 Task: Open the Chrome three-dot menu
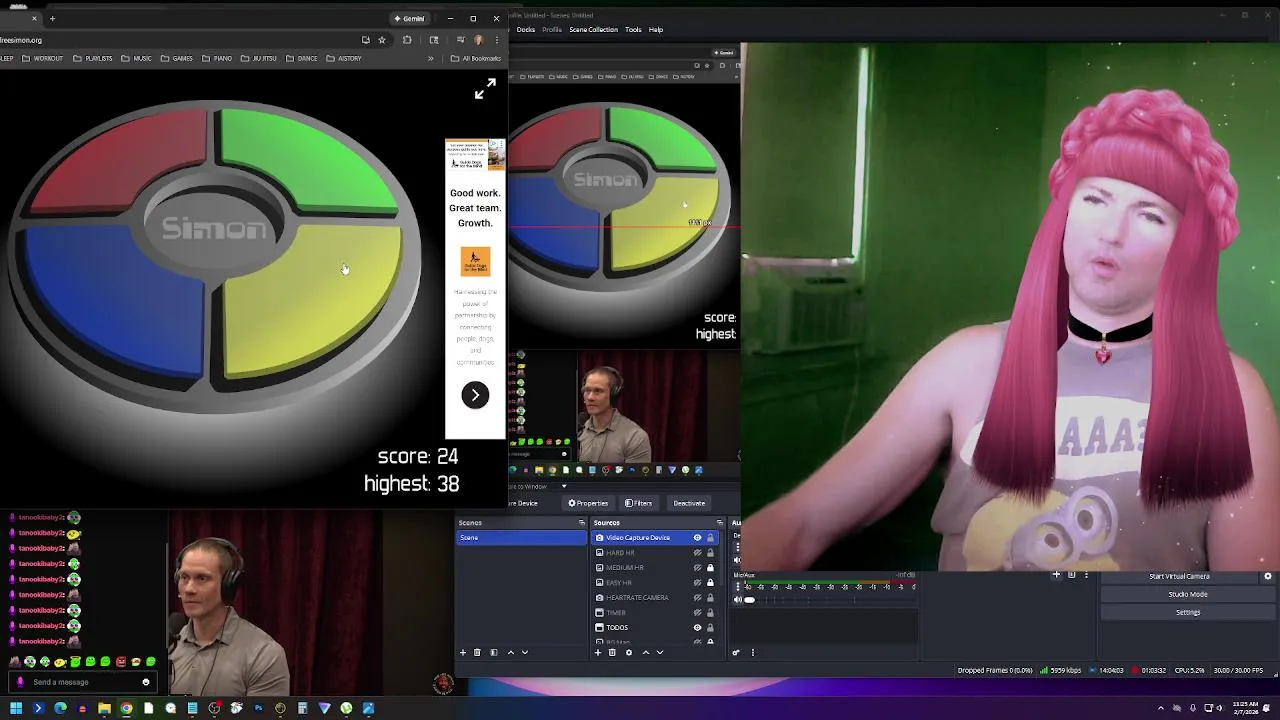click(x=497, y=40)
